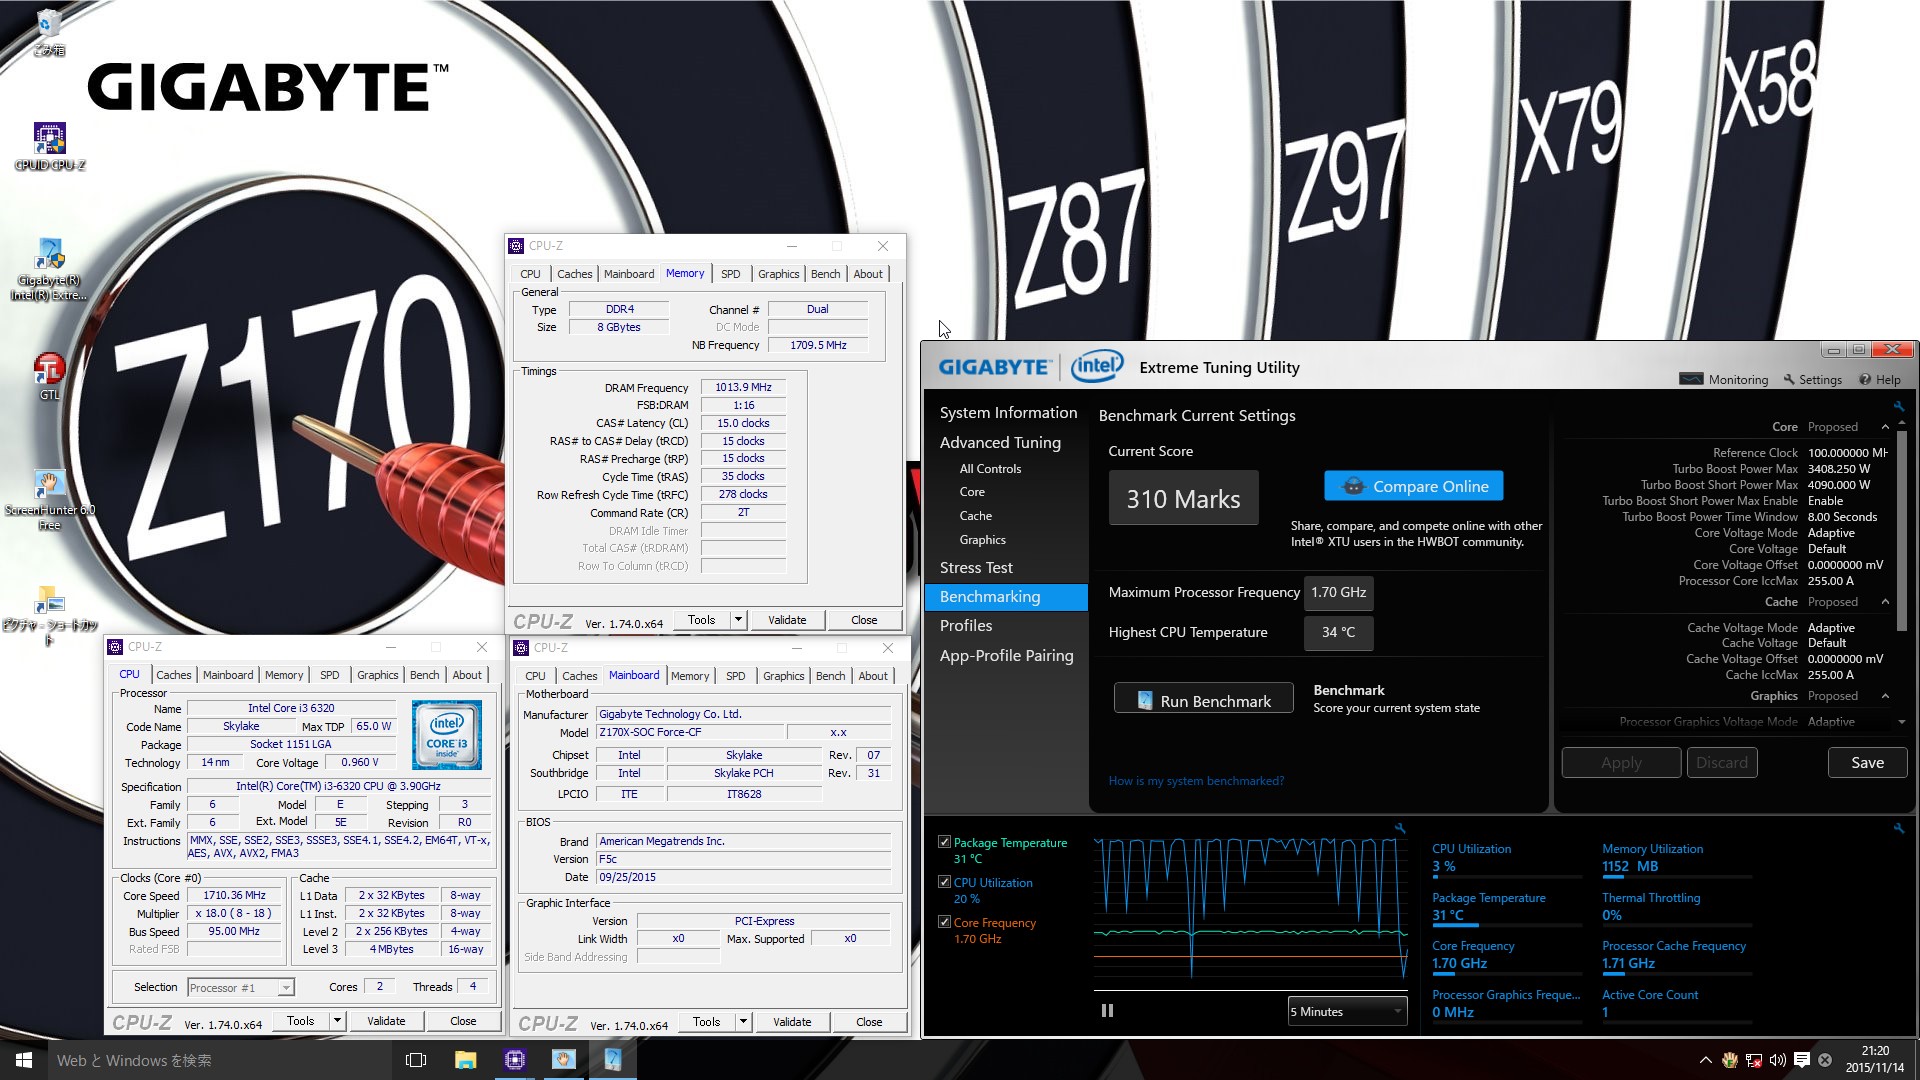The image size is (1920, 1080).
Task: Open Profiles in XTU sidebar
Action: pos(966,625)
